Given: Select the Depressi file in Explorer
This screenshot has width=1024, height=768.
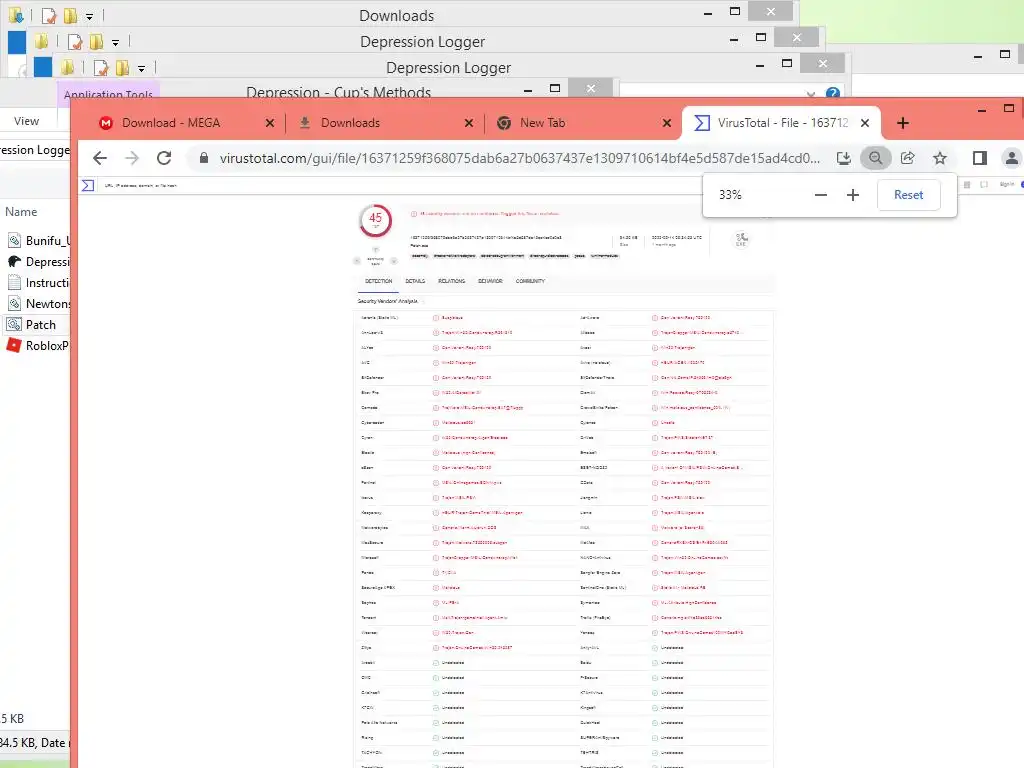Looking at the screenshot, I should [37, 261].
